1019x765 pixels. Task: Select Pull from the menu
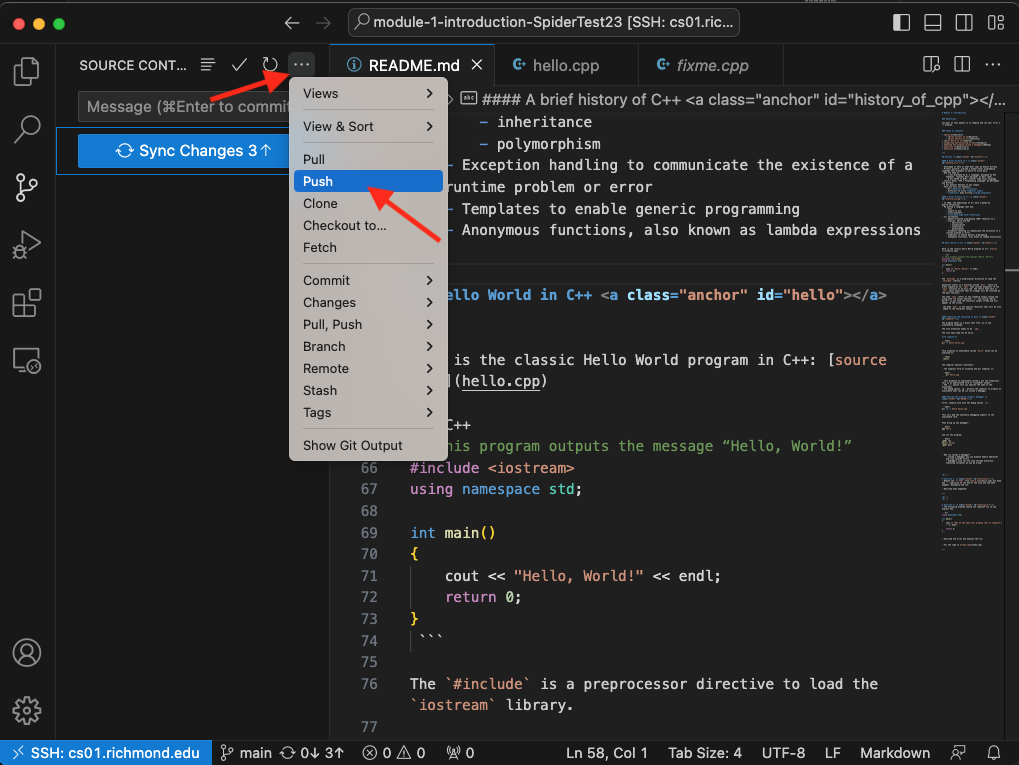(x=368, y=159)
